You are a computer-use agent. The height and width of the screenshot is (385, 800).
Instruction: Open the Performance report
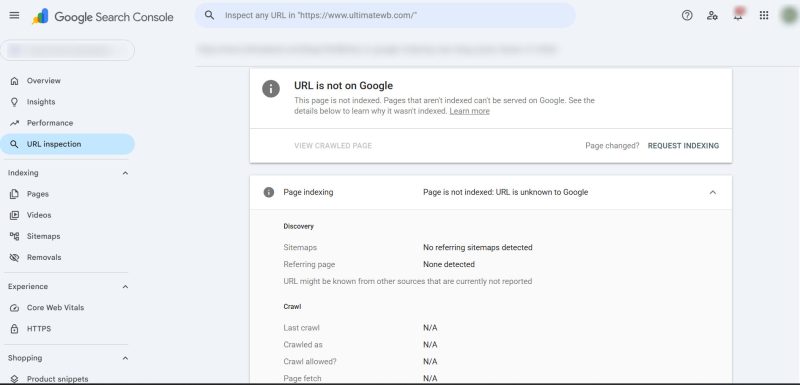(x=67, y=123)
